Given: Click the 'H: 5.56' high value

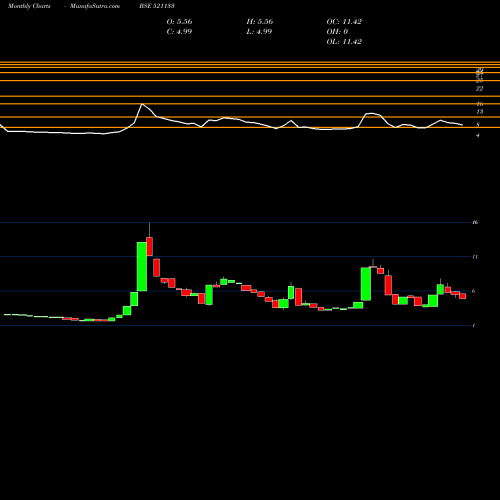Looking at the screenshot, I should point(260,22).
